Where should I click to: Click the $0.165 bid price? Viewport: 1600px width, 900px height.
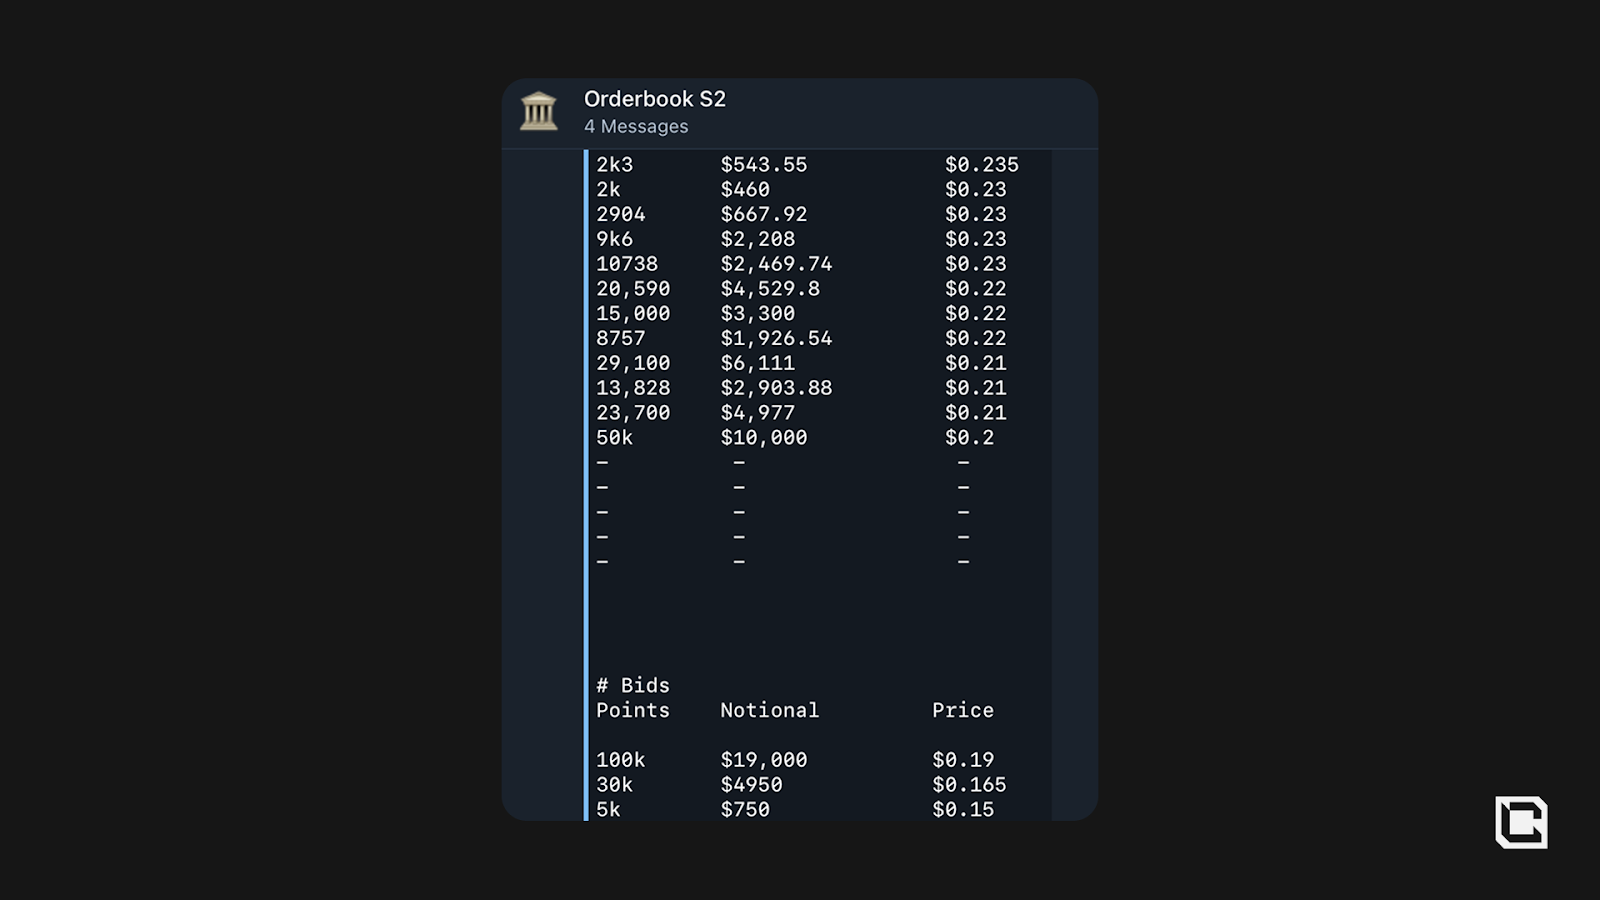968,785
